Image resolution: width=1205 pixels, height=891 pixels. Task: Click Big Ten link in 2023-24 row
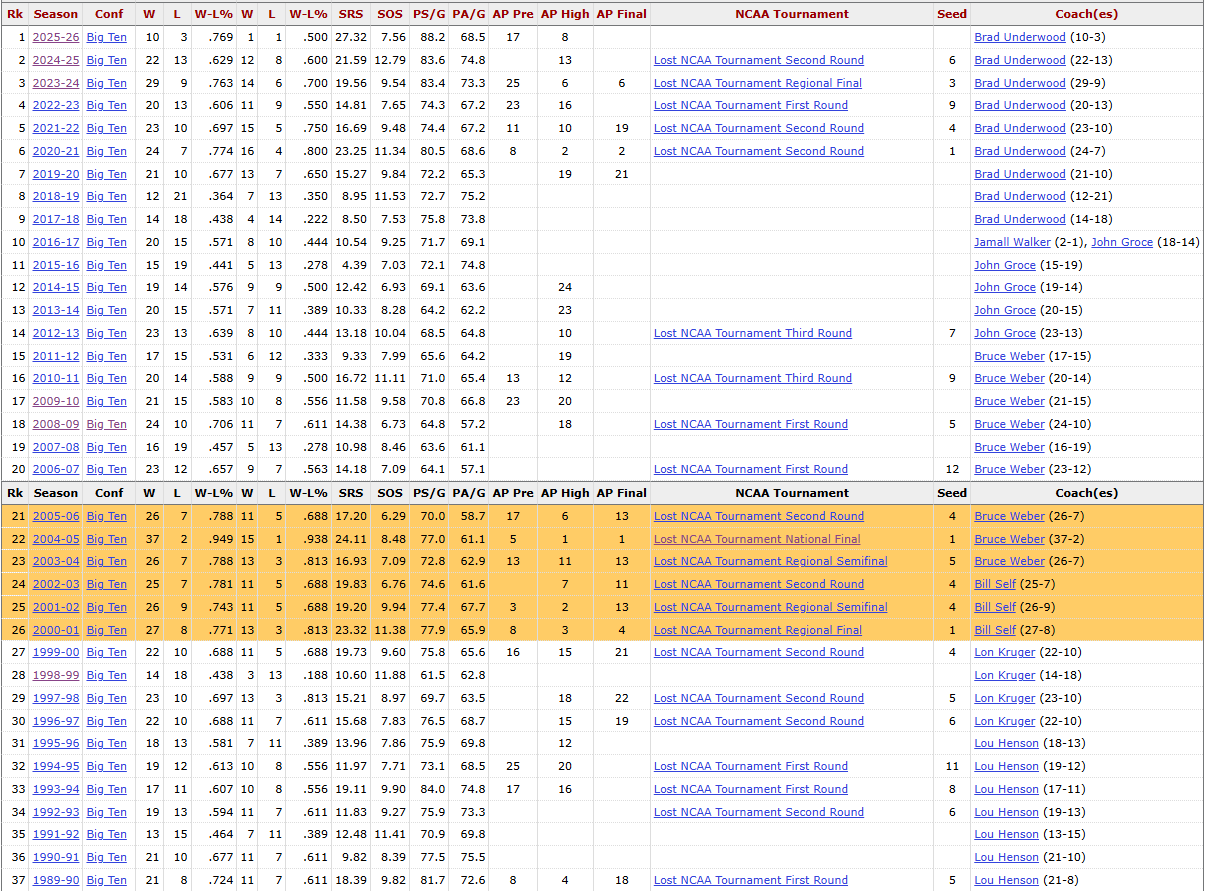[106, 83]
